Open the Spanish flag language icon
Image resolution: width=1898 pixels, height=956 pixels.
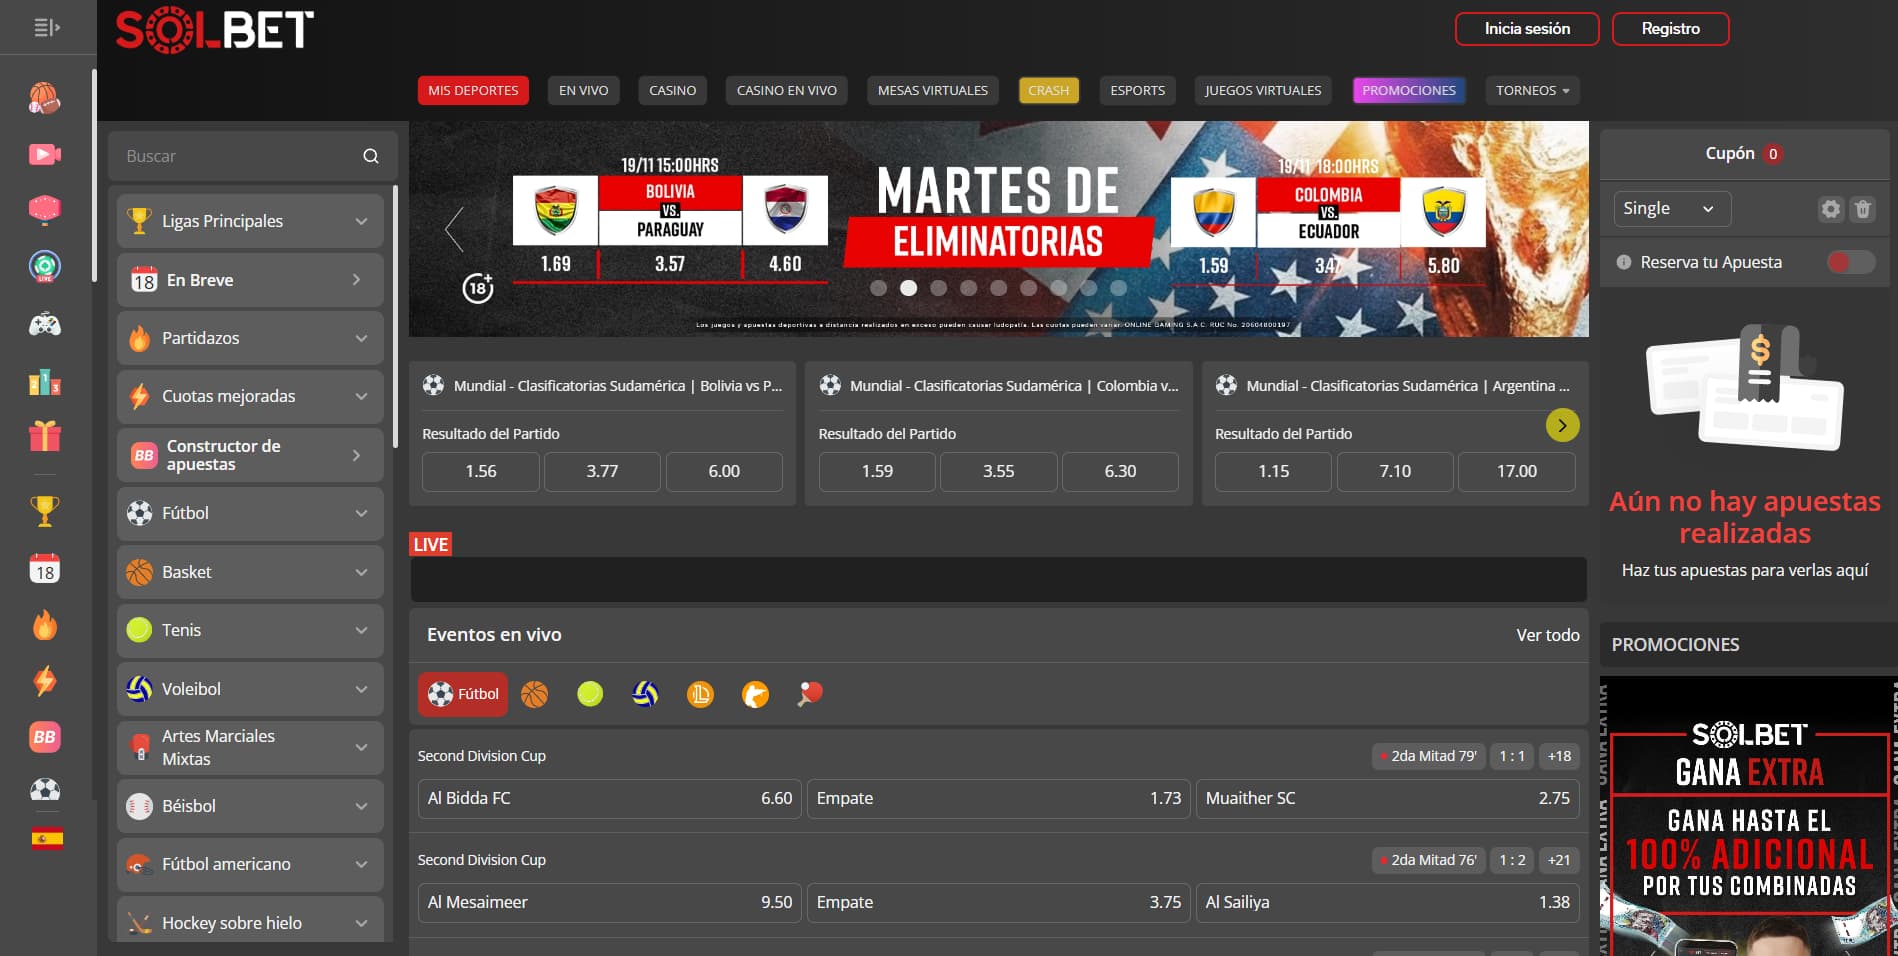[x=44, y=838]
